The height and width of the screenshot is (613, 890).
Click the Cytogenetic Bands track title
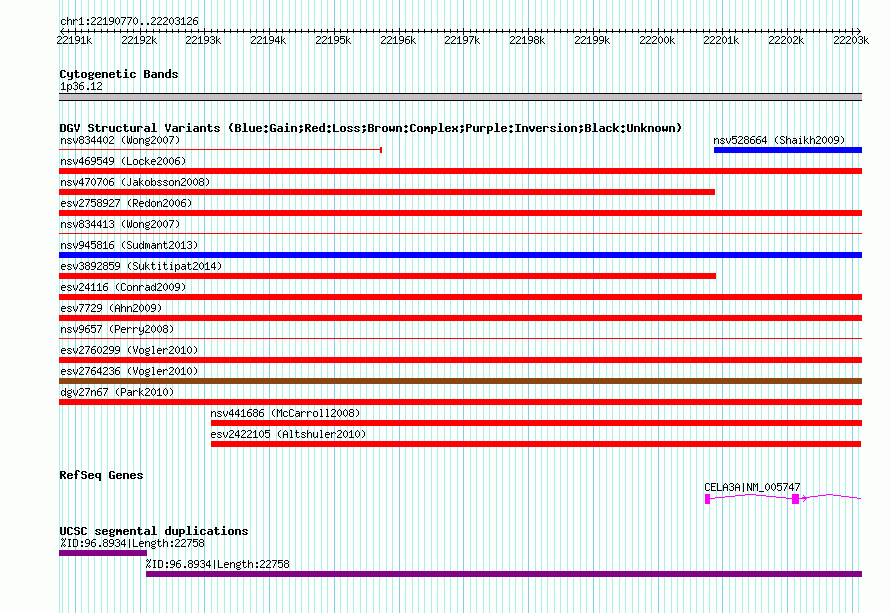click(119, 74)
